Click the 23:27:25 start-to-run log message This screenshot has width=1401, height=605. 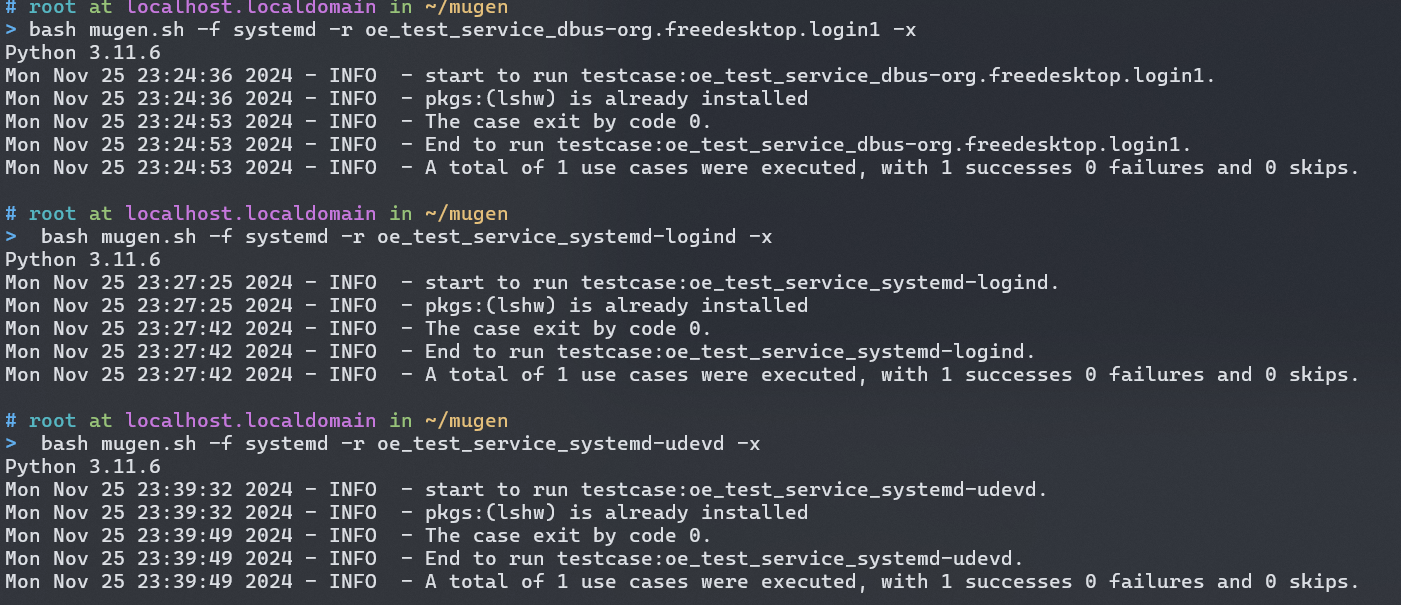741,282
